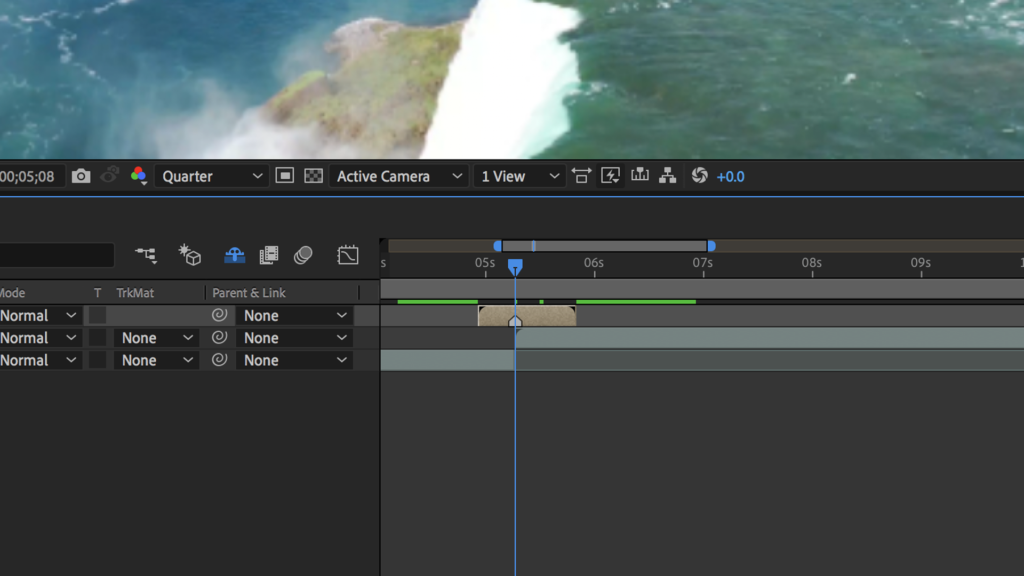Image resolution: width=1024 pixels, height=576 pixels.
Task: Open the Quarter resolution dropdown
Action: pos(211,176)
